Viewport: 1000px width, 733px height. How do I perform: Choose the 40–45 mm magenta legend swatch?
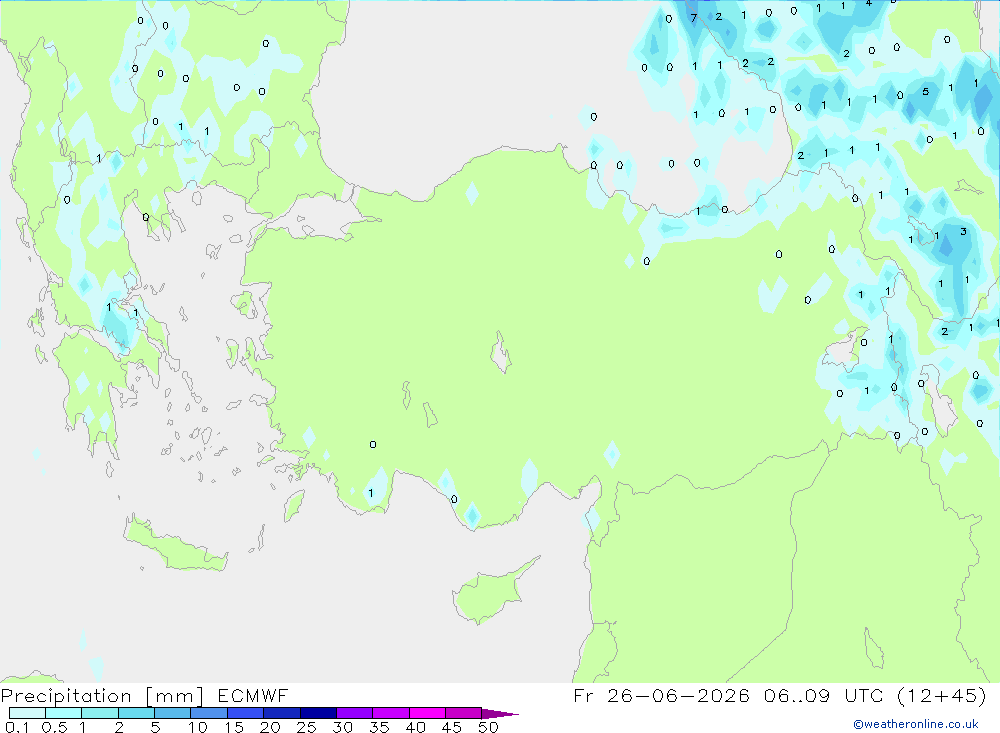pos(427,713)
